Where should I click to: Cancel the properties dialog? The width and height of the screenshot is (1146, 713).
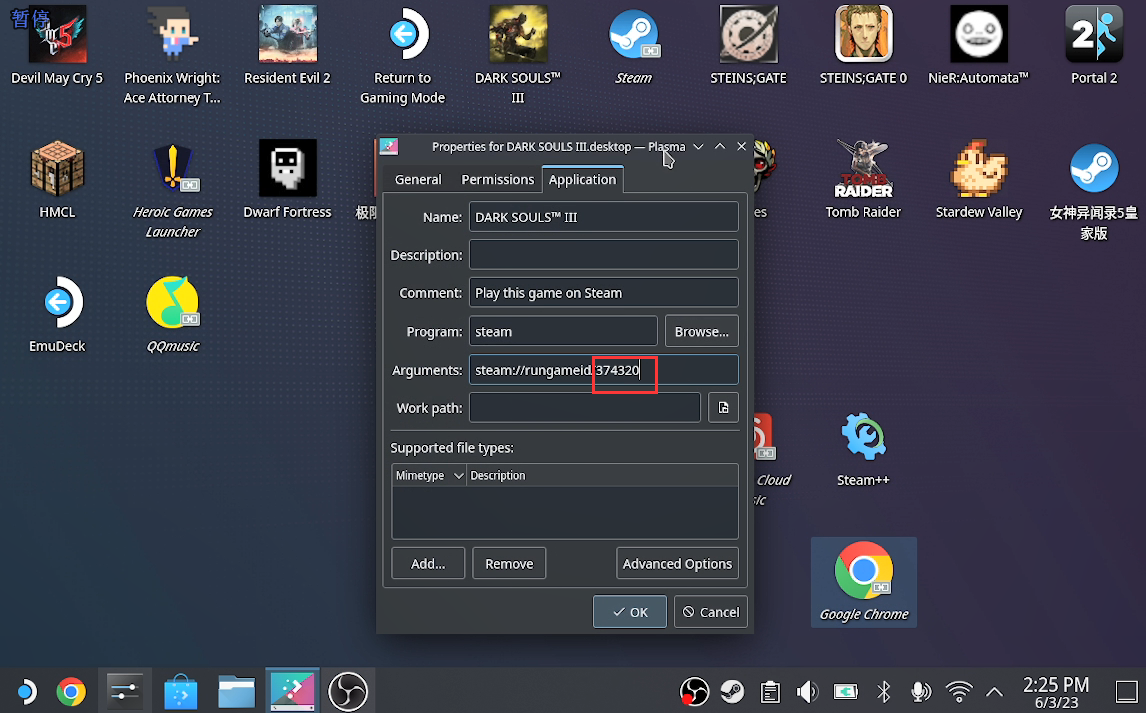click(x=711, y=611)
